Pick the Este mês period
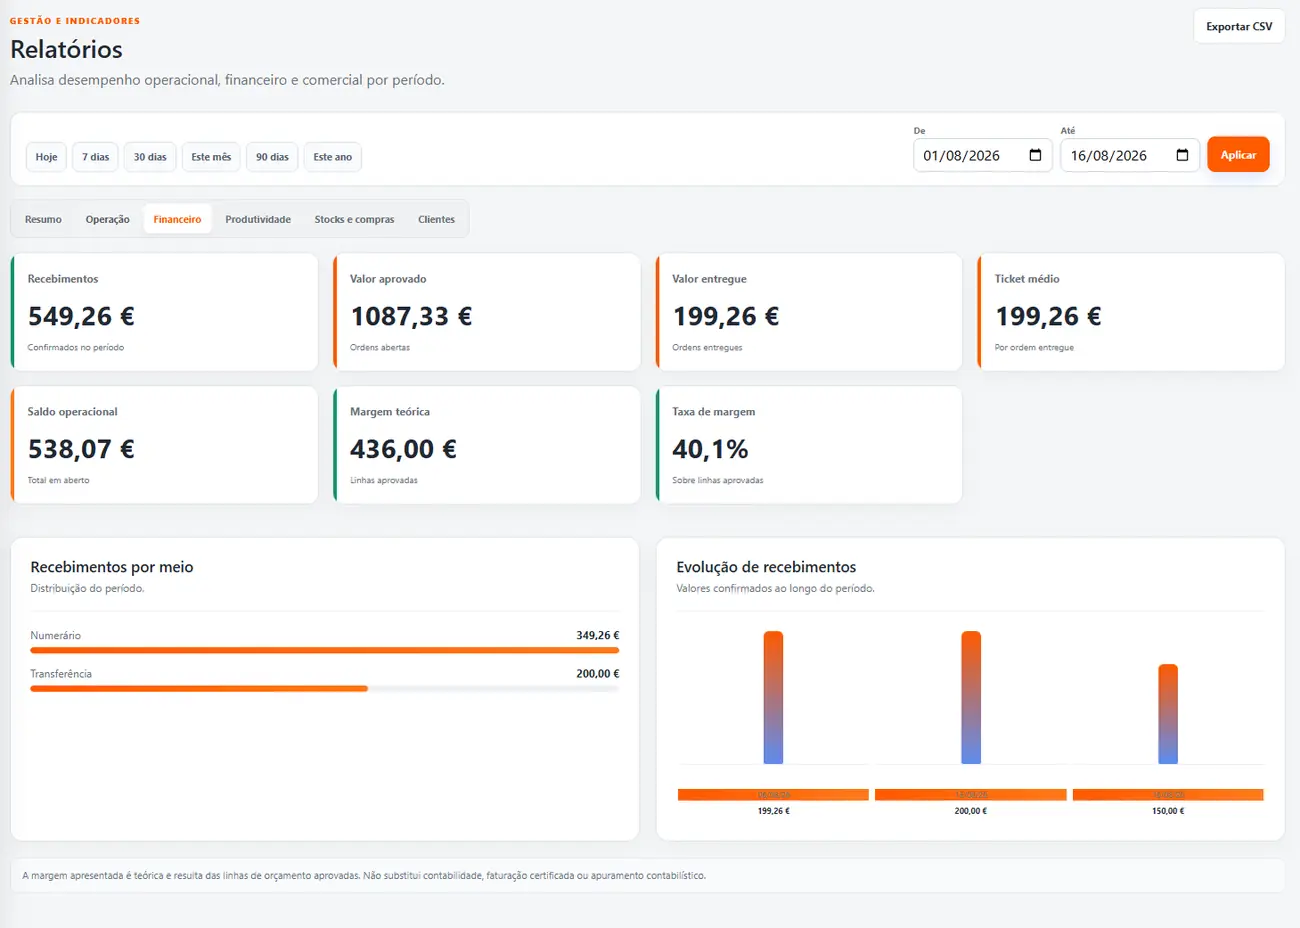1300x928 pixels. point(211,157)
